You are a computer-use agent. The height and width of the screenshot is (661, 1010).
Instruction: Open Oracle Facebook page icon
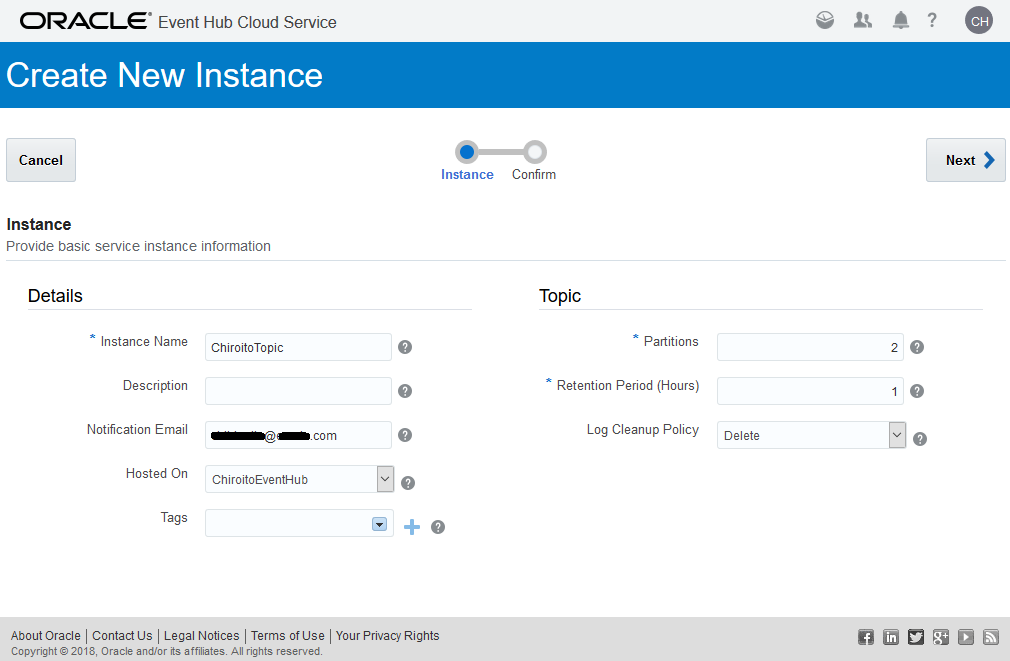[x=866, y=637]
